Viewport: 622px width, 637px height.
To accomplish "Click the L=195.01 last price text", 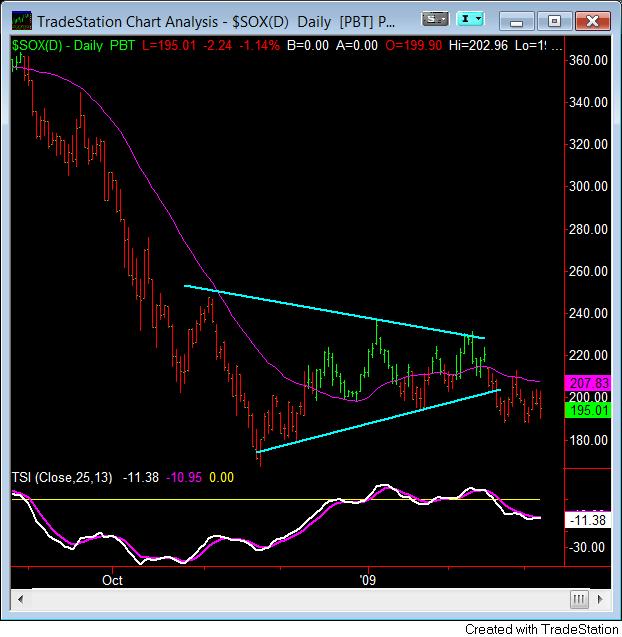I will coord(169,46).
